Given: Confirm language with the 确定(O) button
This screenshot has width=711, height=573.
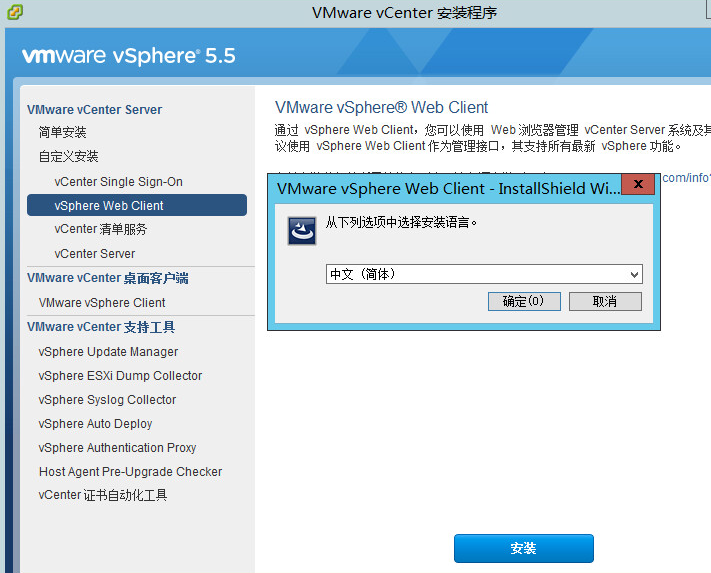Looking at the screenshot, I should point(524,301).
